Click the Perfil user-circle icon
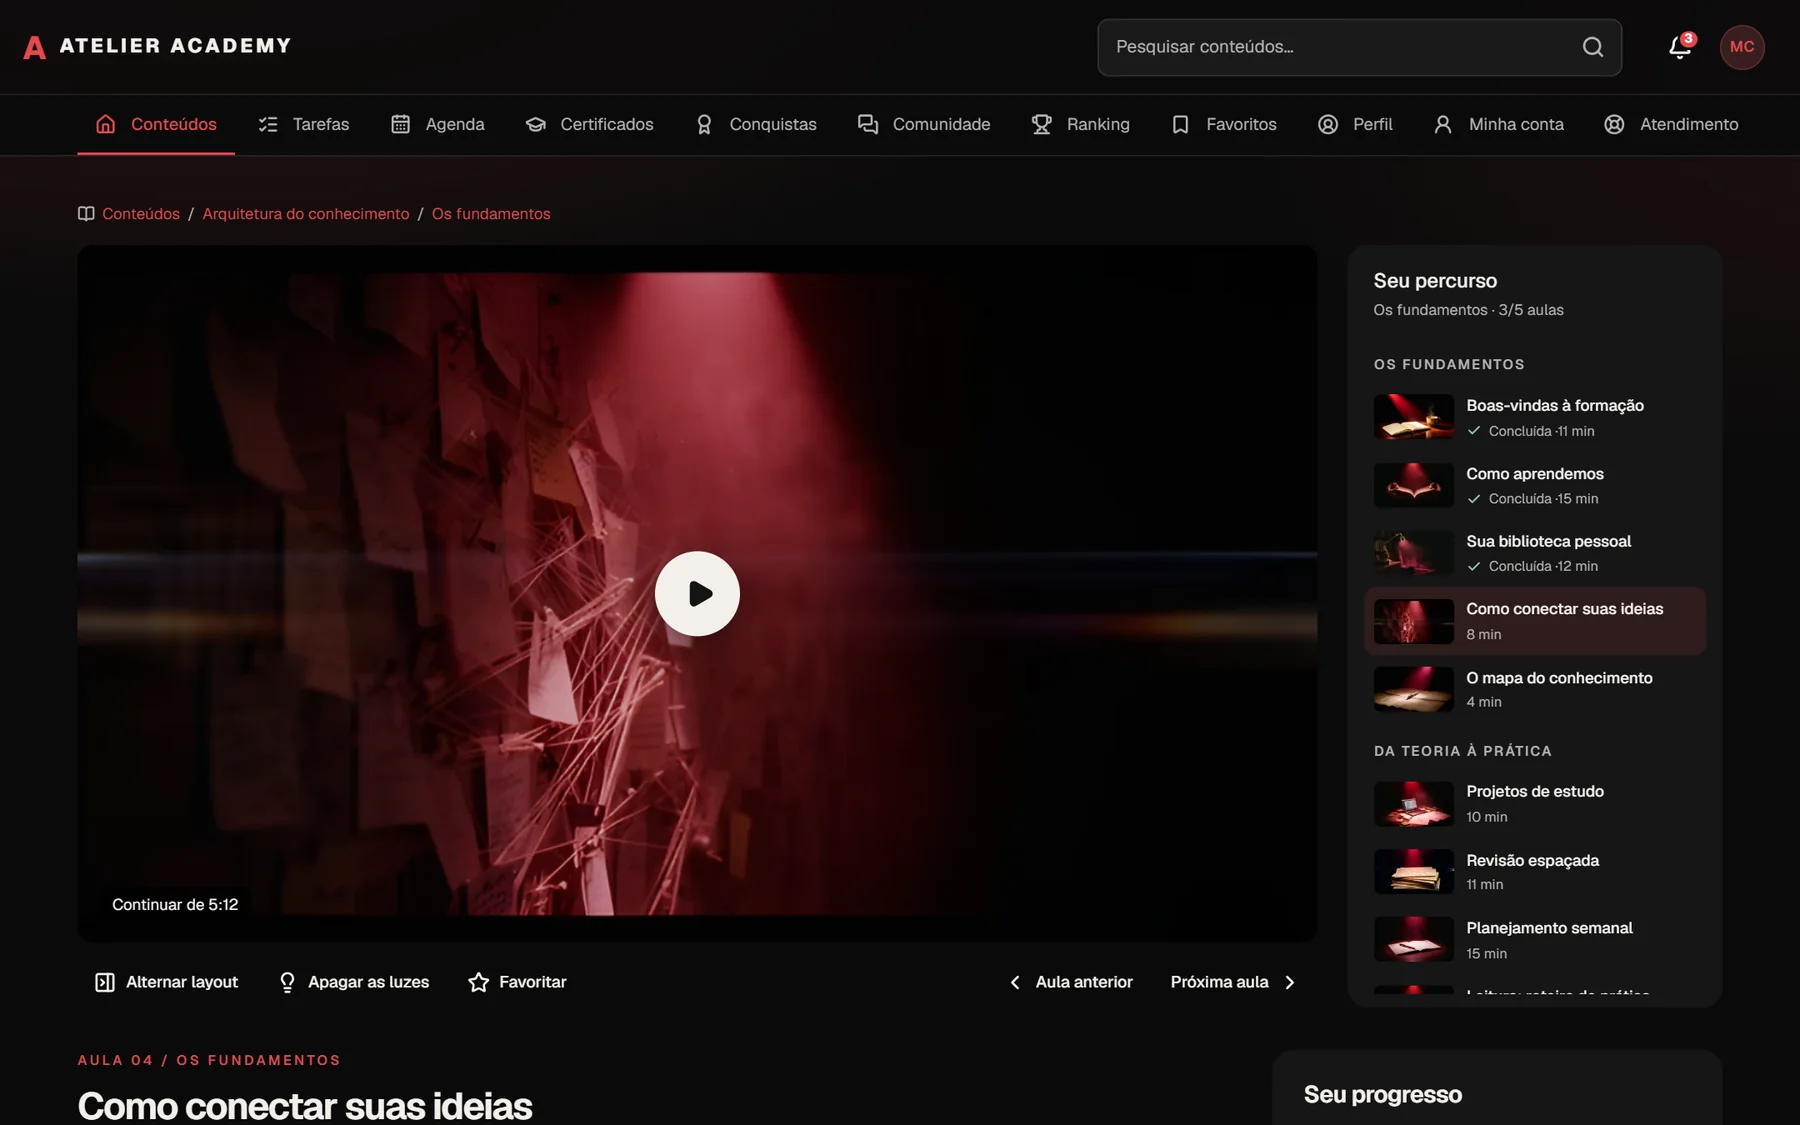The width and height of the screenshot is (1800, 1125). click(x=1328, y=124)
